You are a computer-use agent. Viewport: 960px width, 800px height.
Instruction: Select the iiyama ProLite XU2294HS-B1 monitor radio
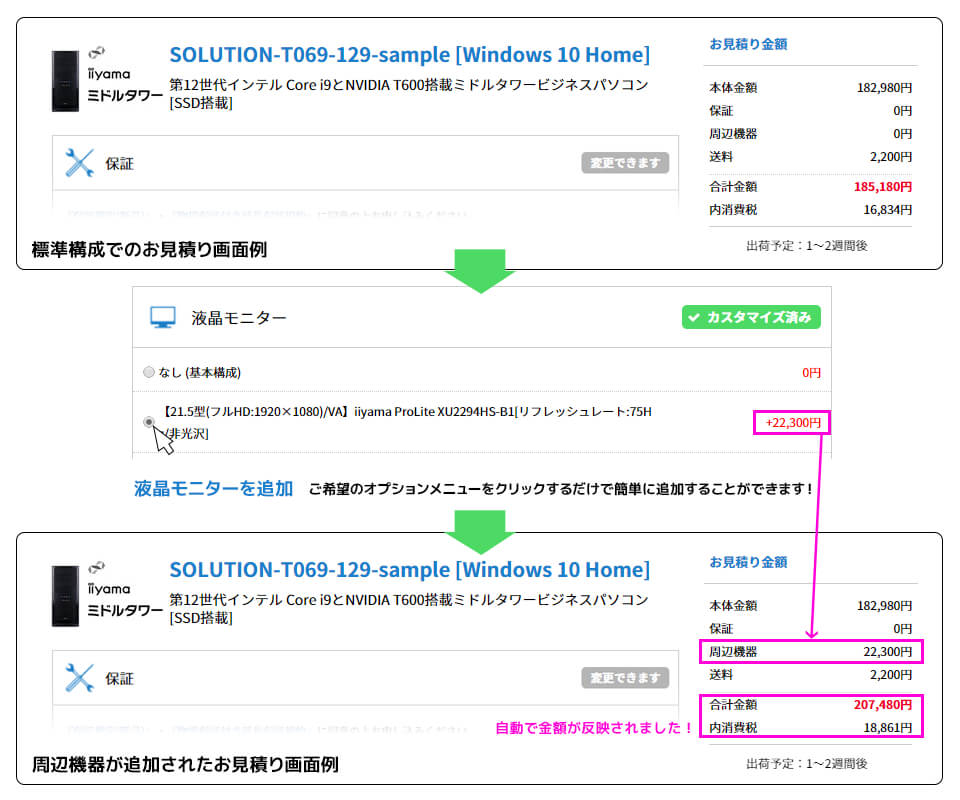pos(149,422)
